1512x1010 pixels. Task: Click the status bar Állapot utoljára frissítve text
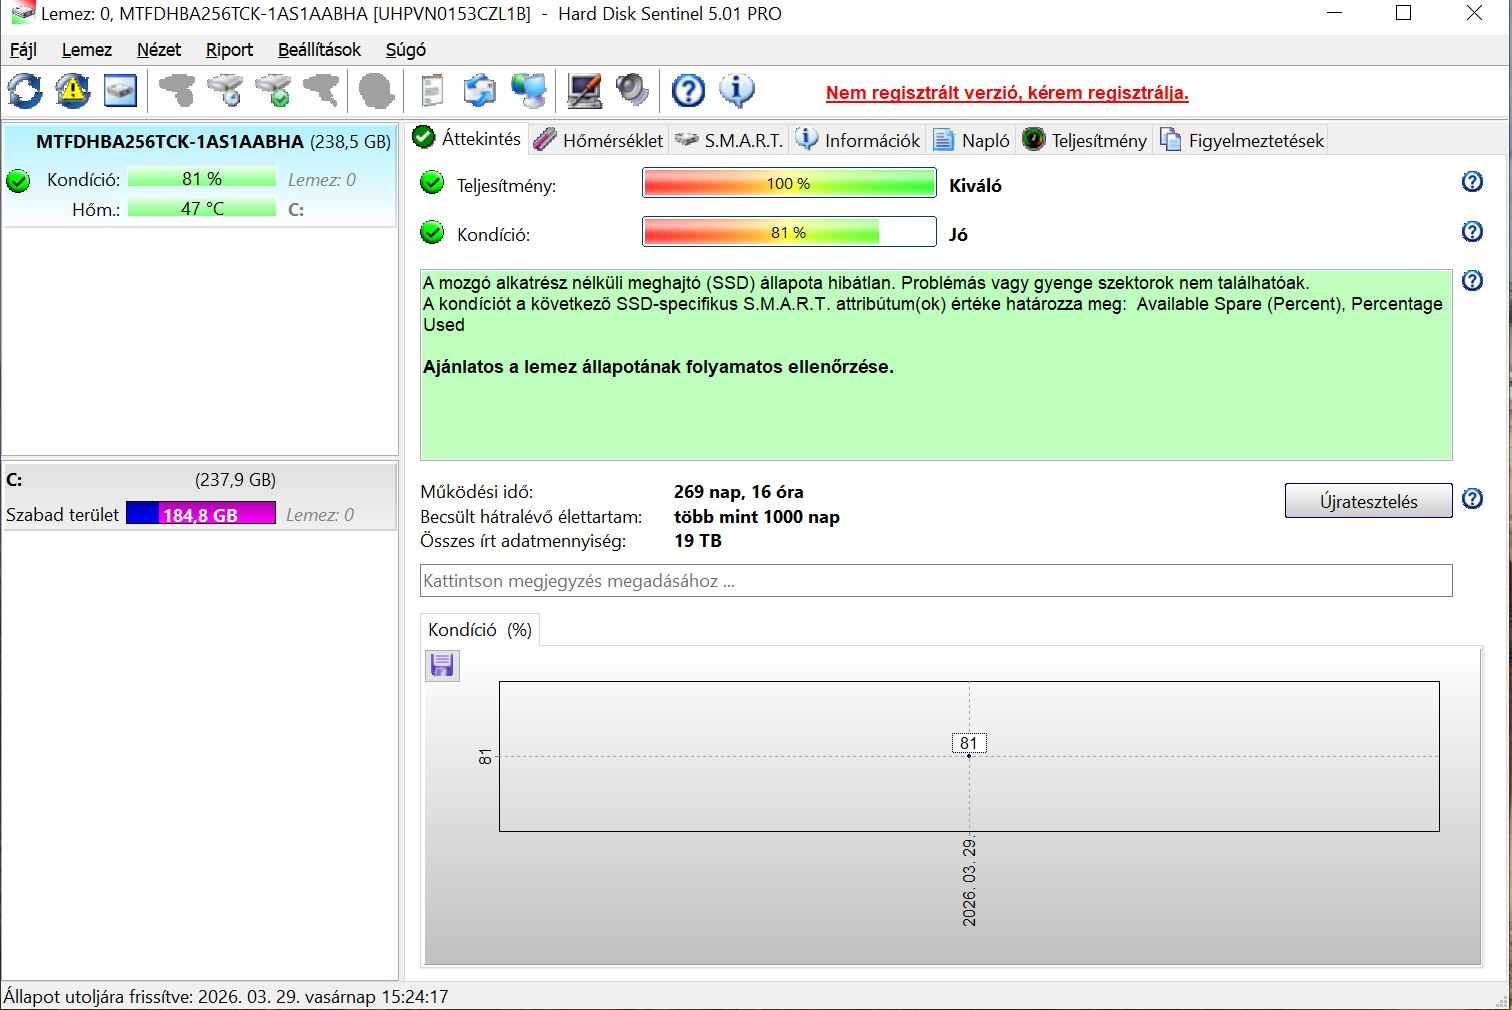(x=226, y=996)
